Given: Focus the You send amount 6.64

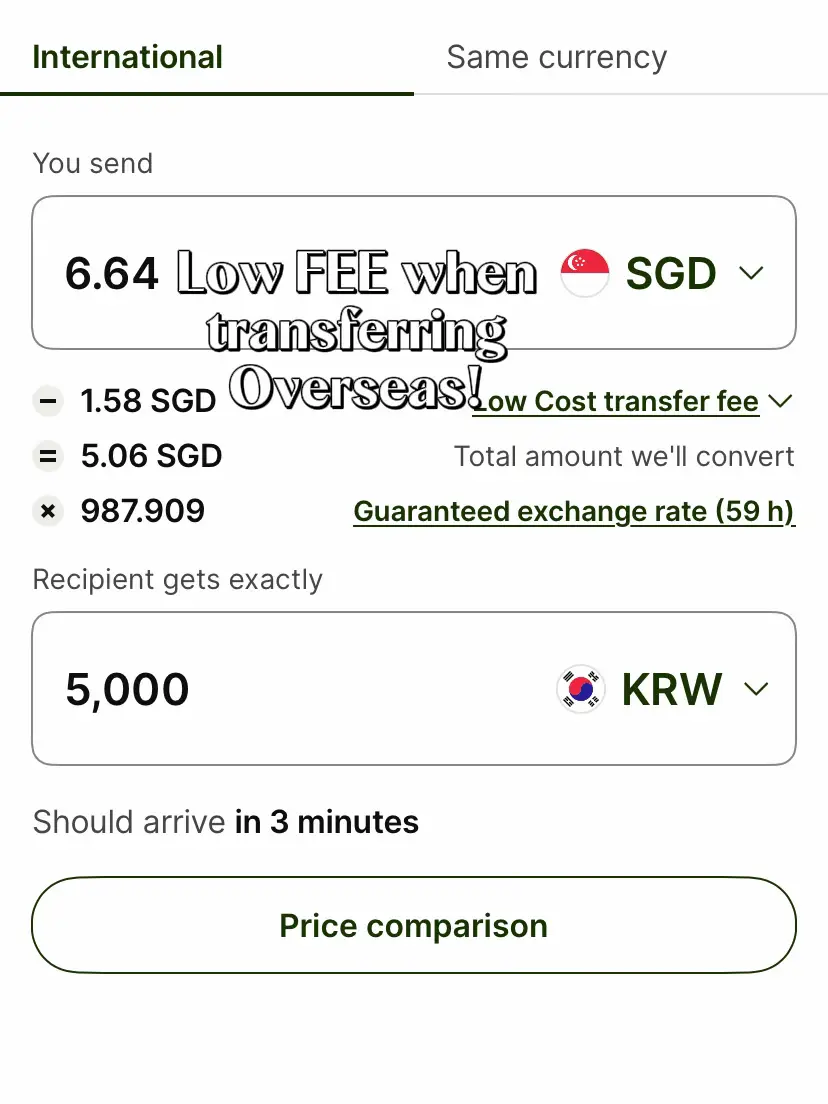Looking at the screenshot, I should click(112, 273).
